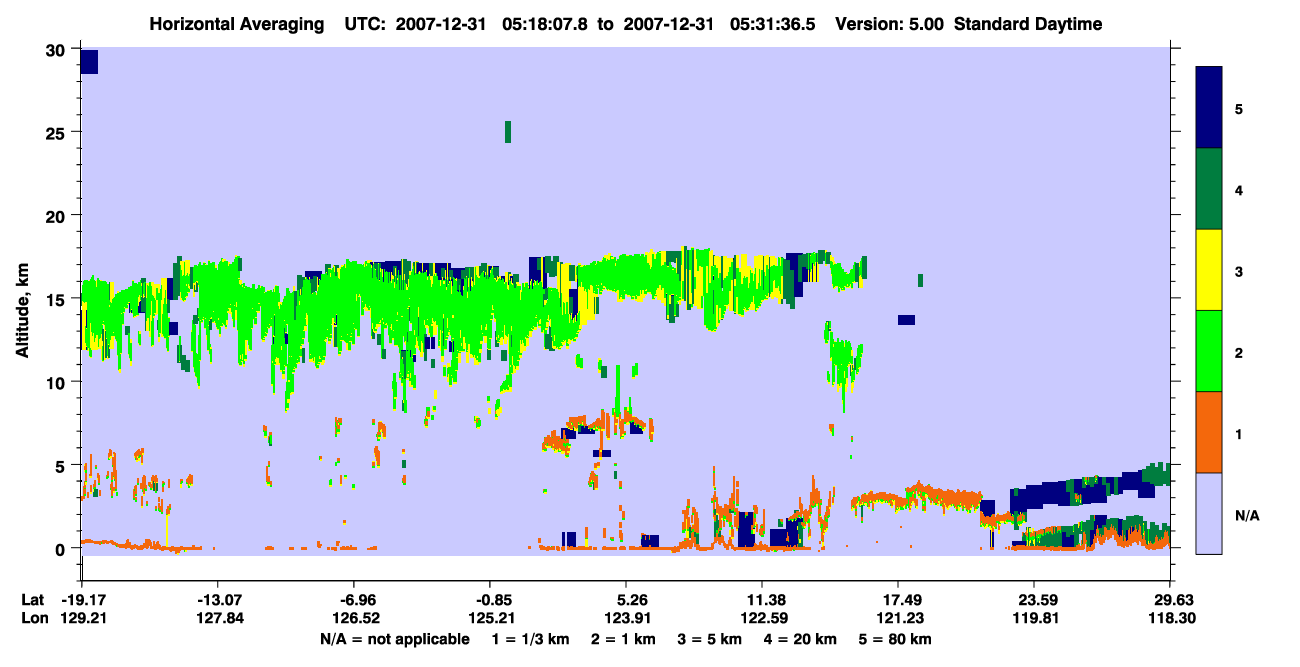Click the longitude value 125.21

[489, 618]
